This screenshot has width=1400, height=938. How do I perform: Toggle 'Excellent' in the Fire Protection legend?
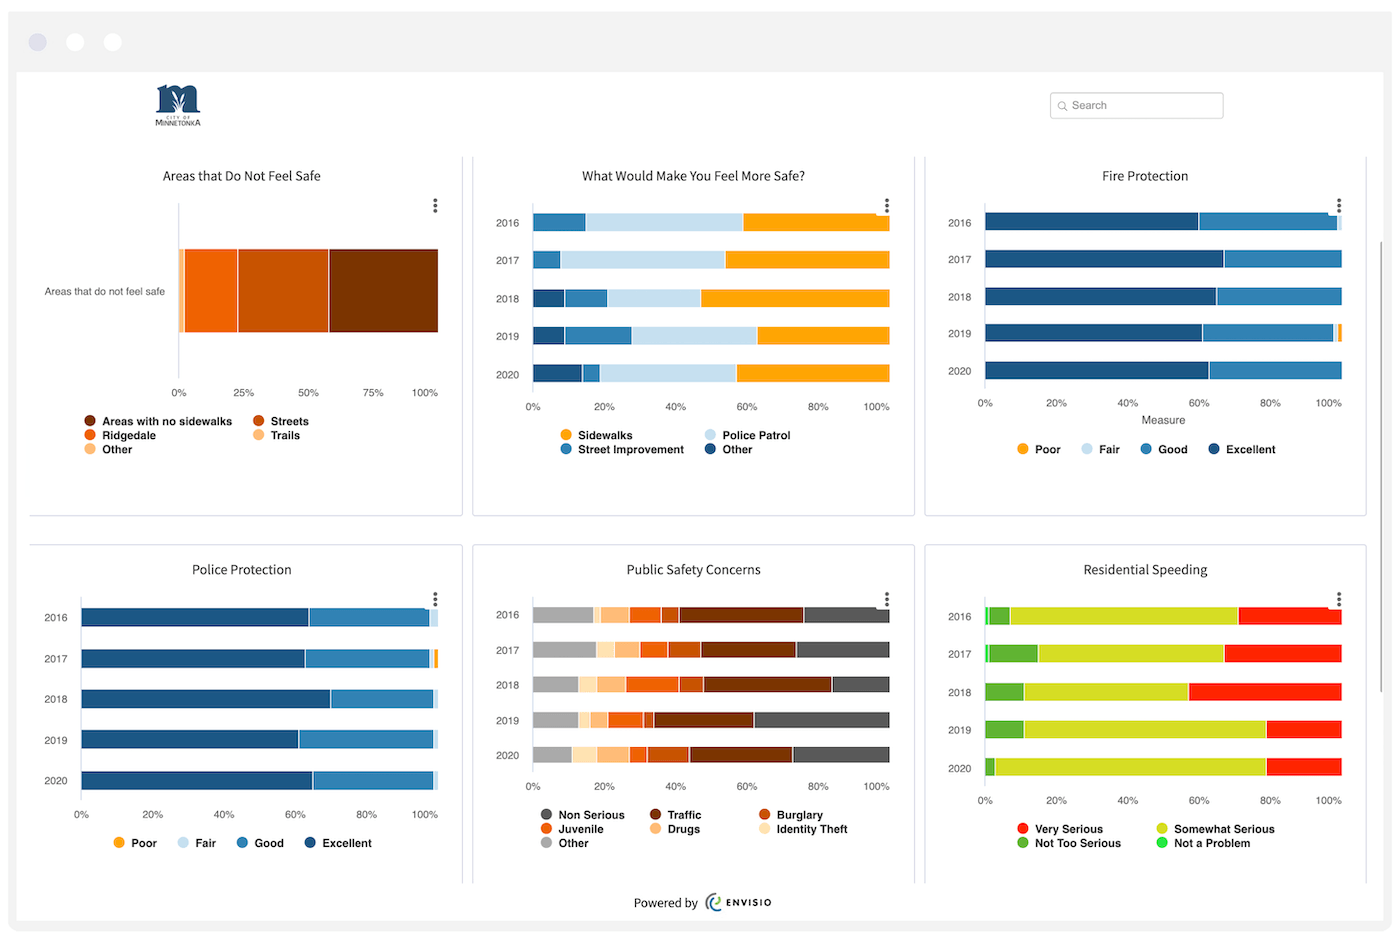pos(1241,449)
